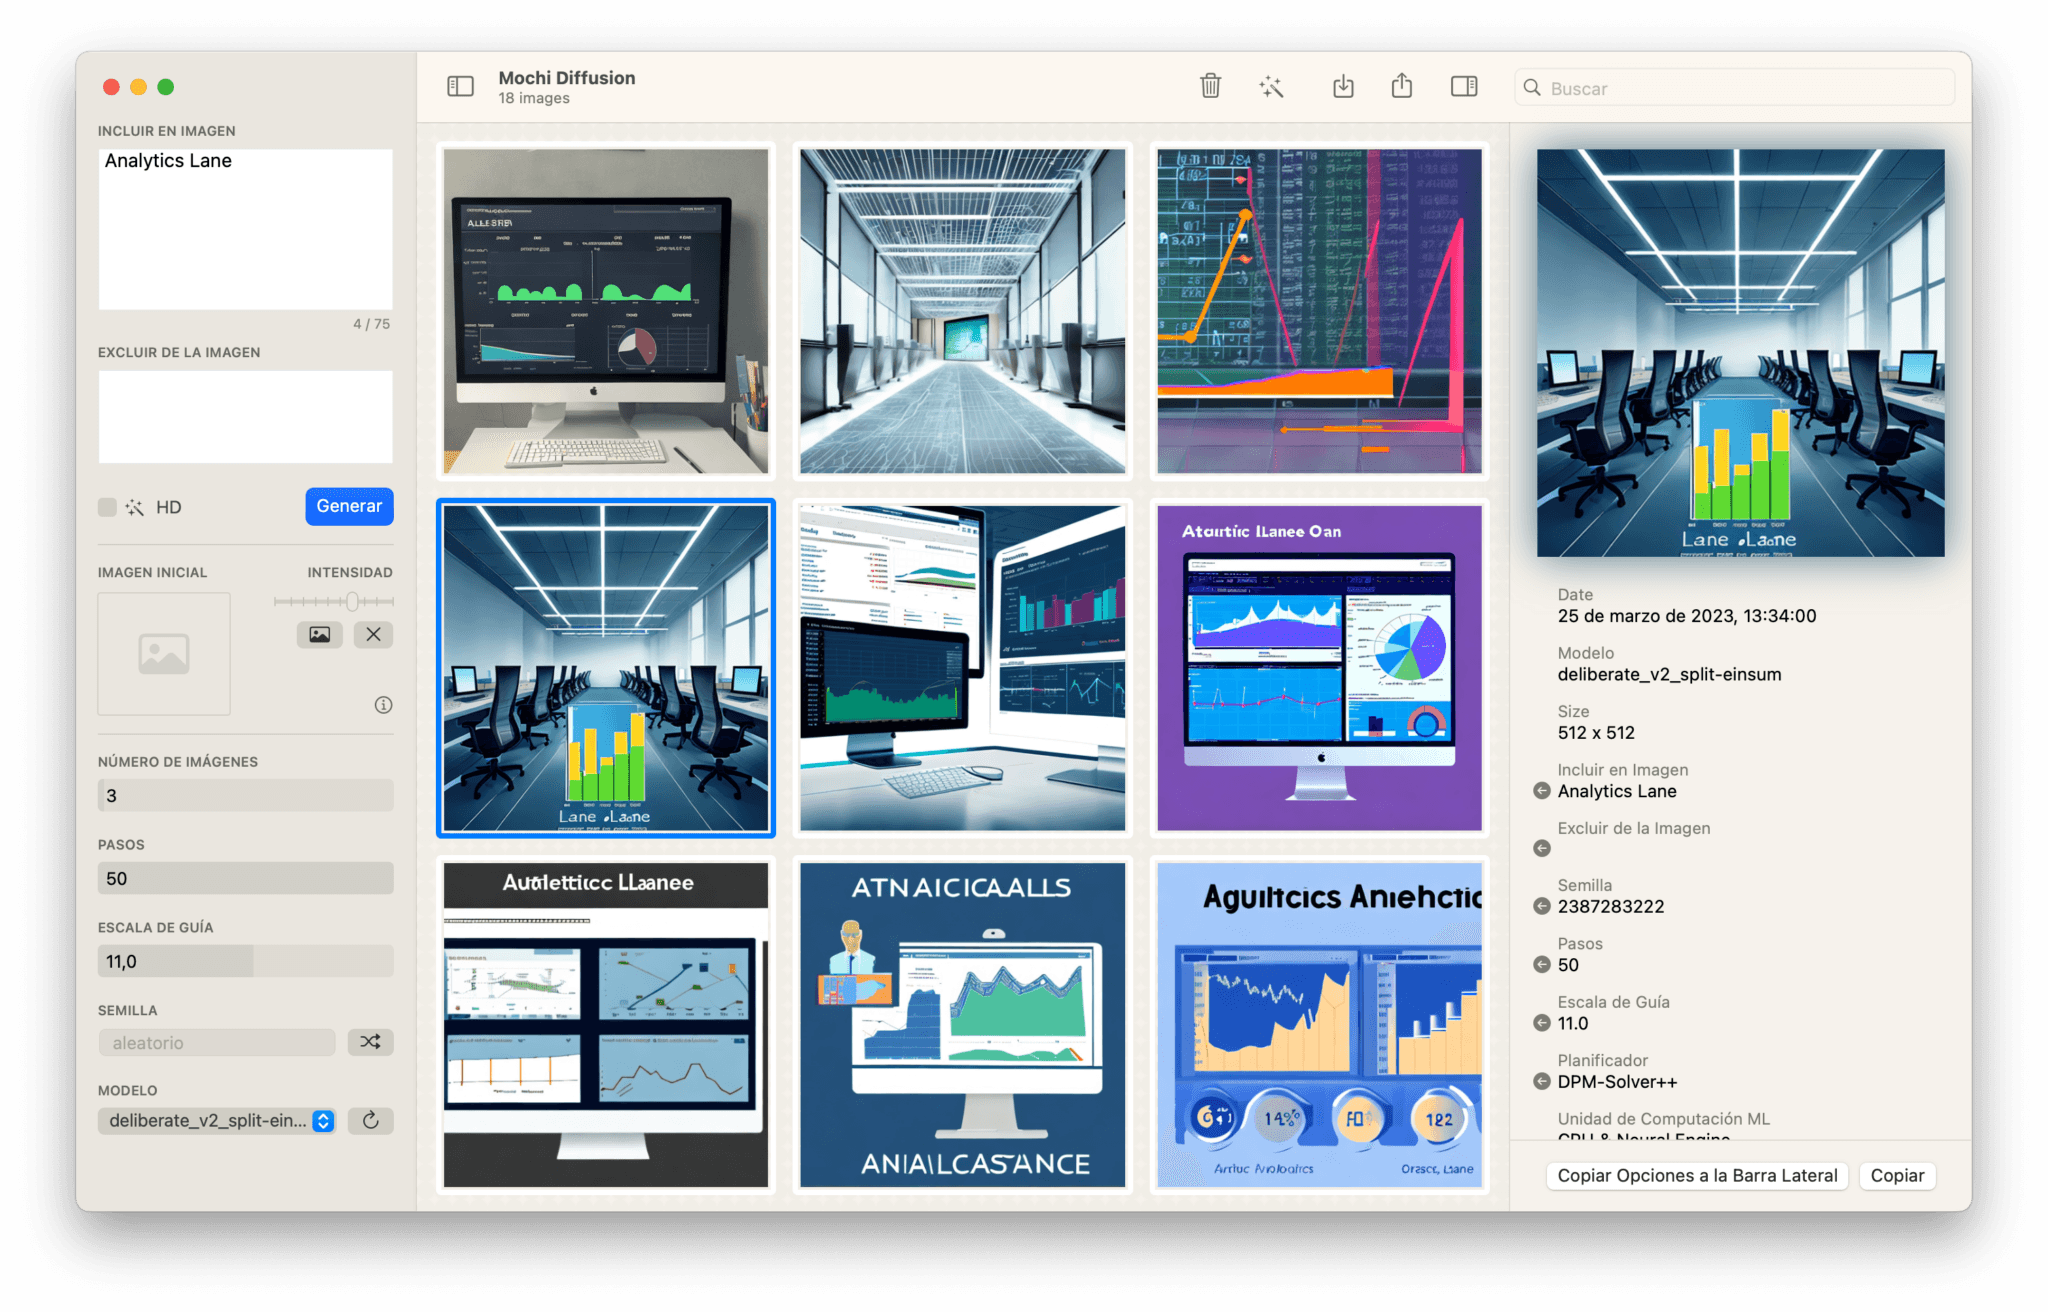The width and height of the screenshot is (2048, 1312).
Task: Click the Excluir de la Imagen text field
Action: (x=245, y=416)
